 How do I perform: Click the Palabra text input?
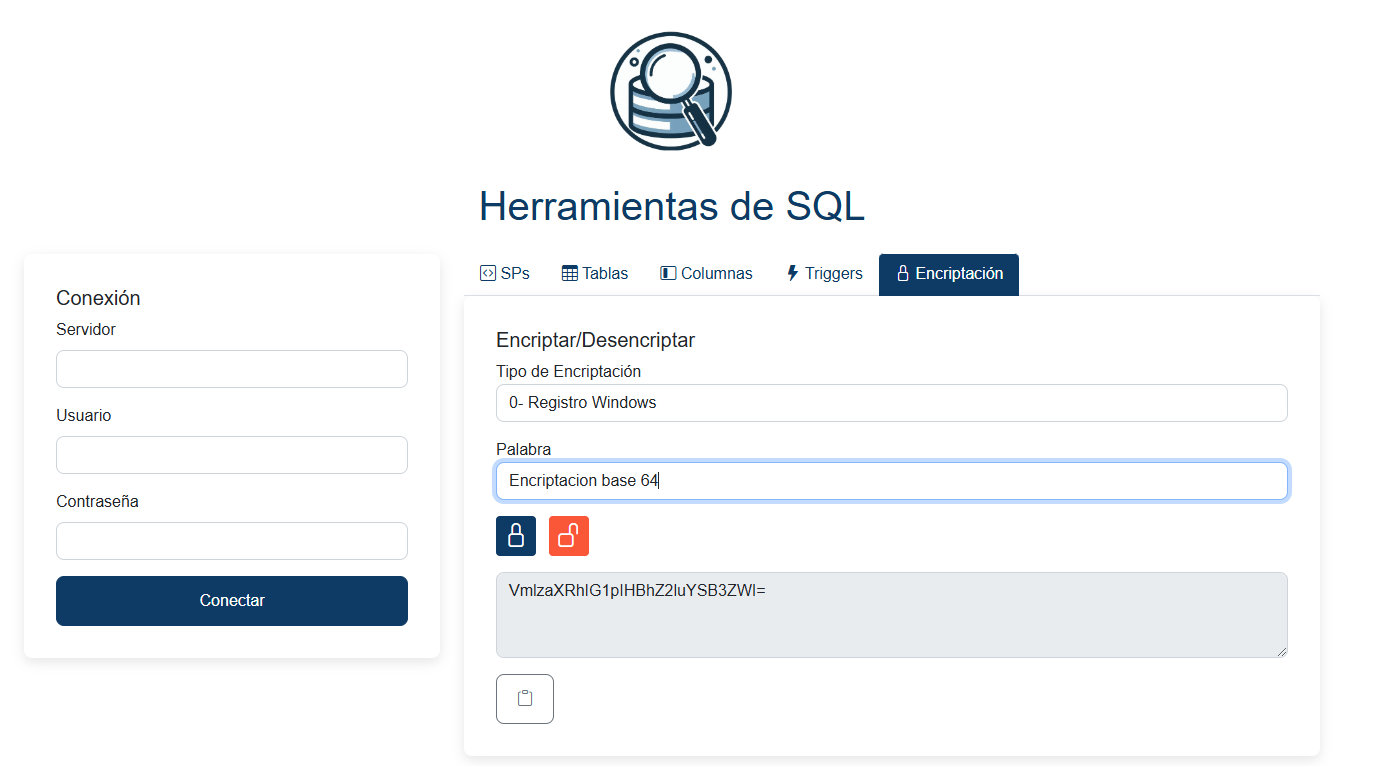pyautogui.click(x=891, y=480)
